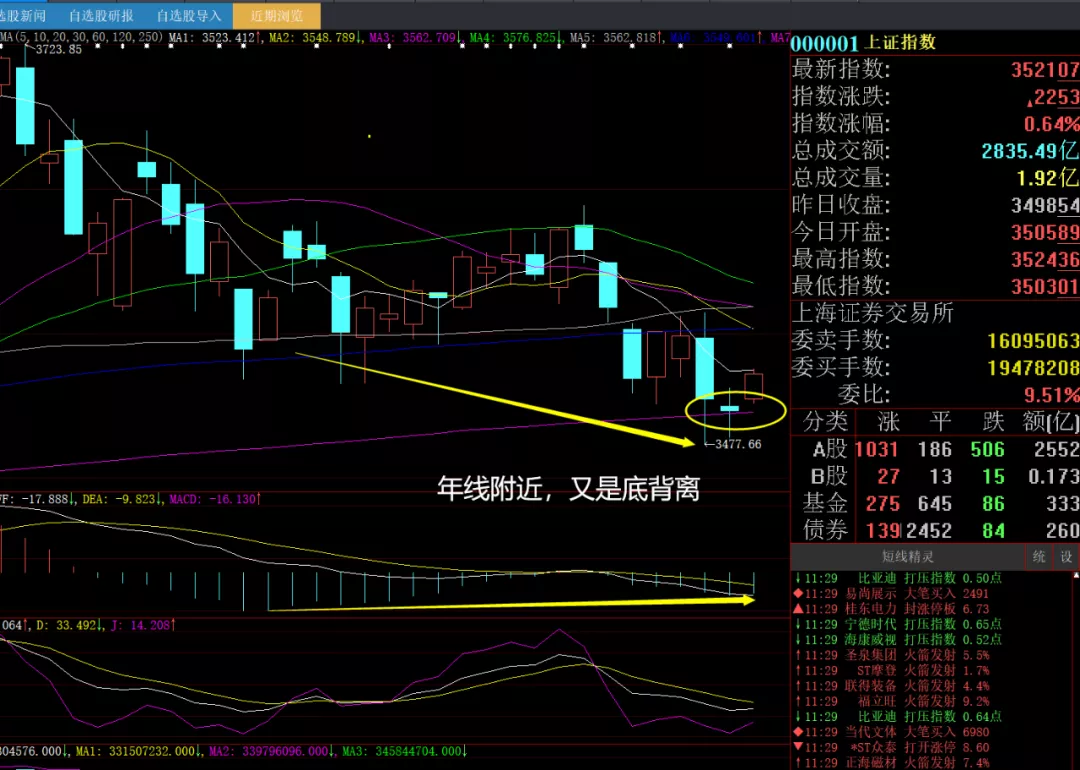This screenshot has width=1080, height=770.
Task: Click the volume MA3: 345844704.000 readout
Action: [405, 751]
